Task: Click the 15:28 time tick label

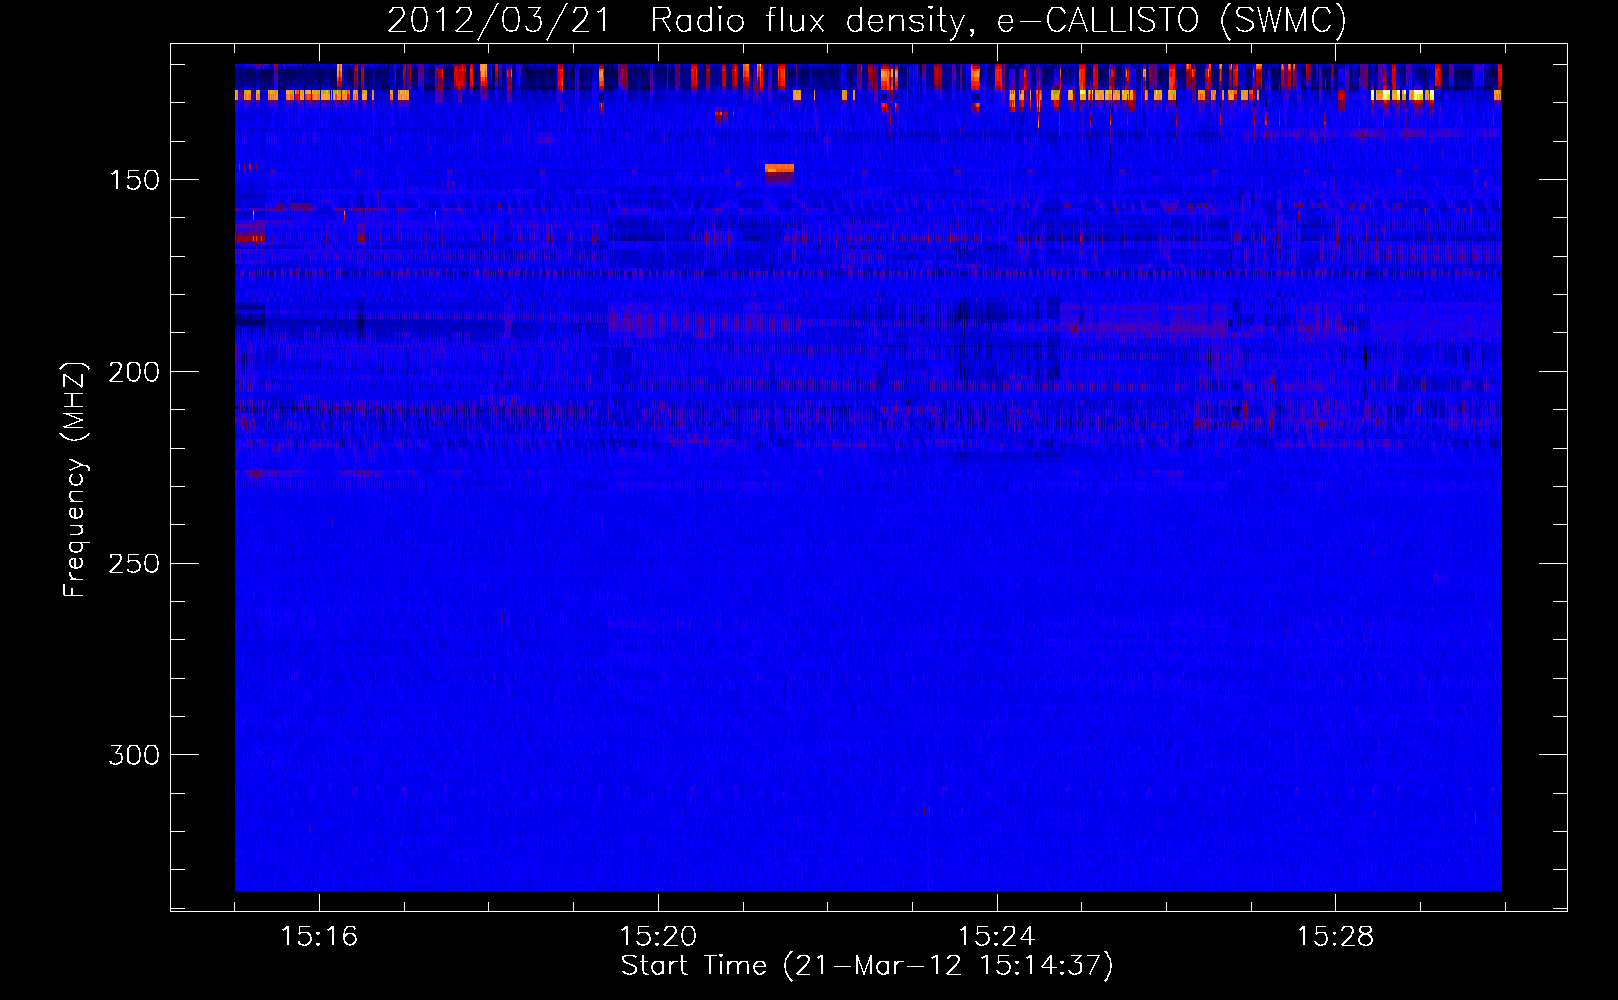Action: 1336,937
